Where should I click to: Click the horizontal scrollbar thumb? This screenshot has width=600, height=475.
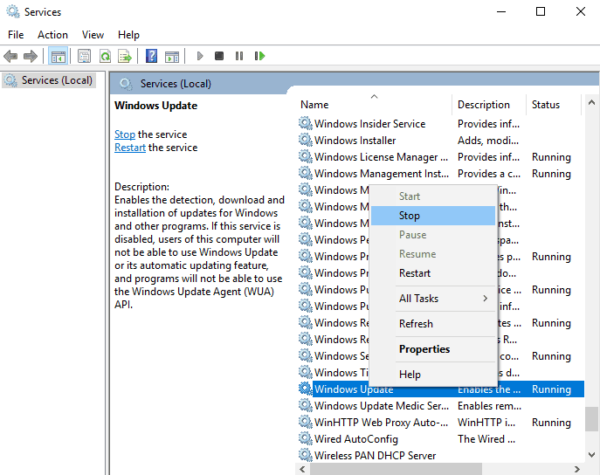coord(396,469)
